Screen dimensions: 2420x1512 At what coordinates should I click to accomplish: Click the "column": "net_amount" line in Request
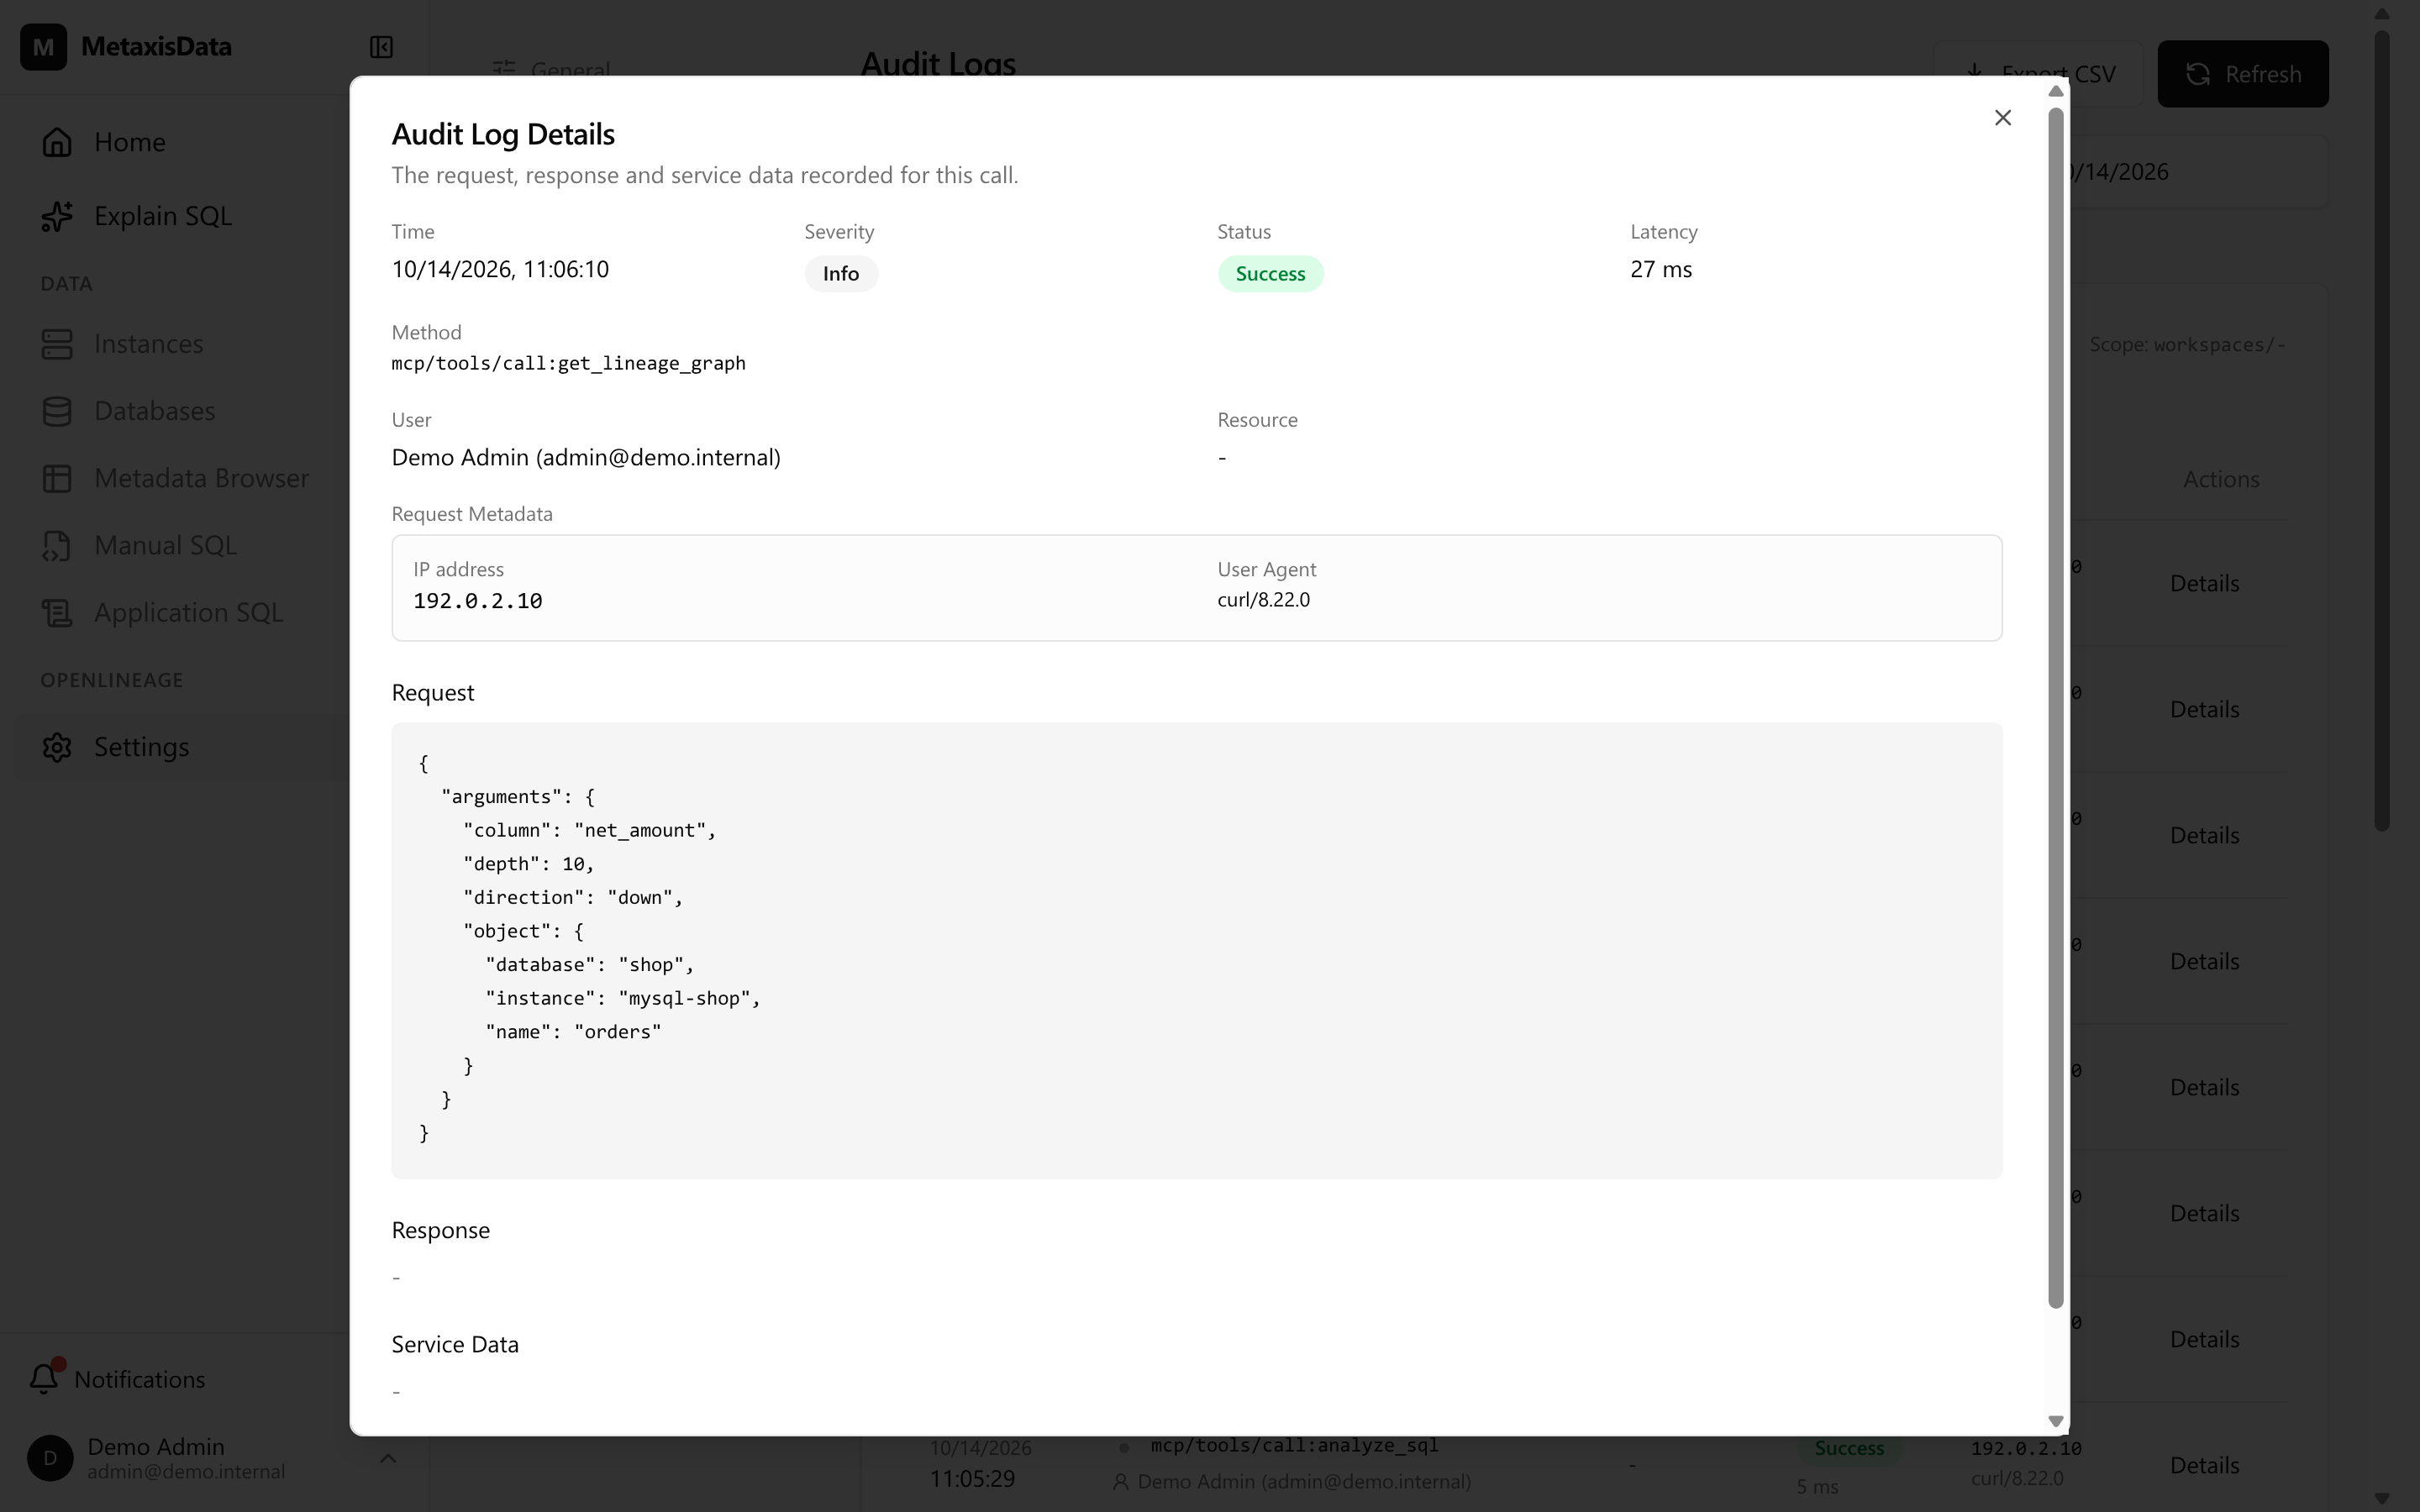(590, 830)
